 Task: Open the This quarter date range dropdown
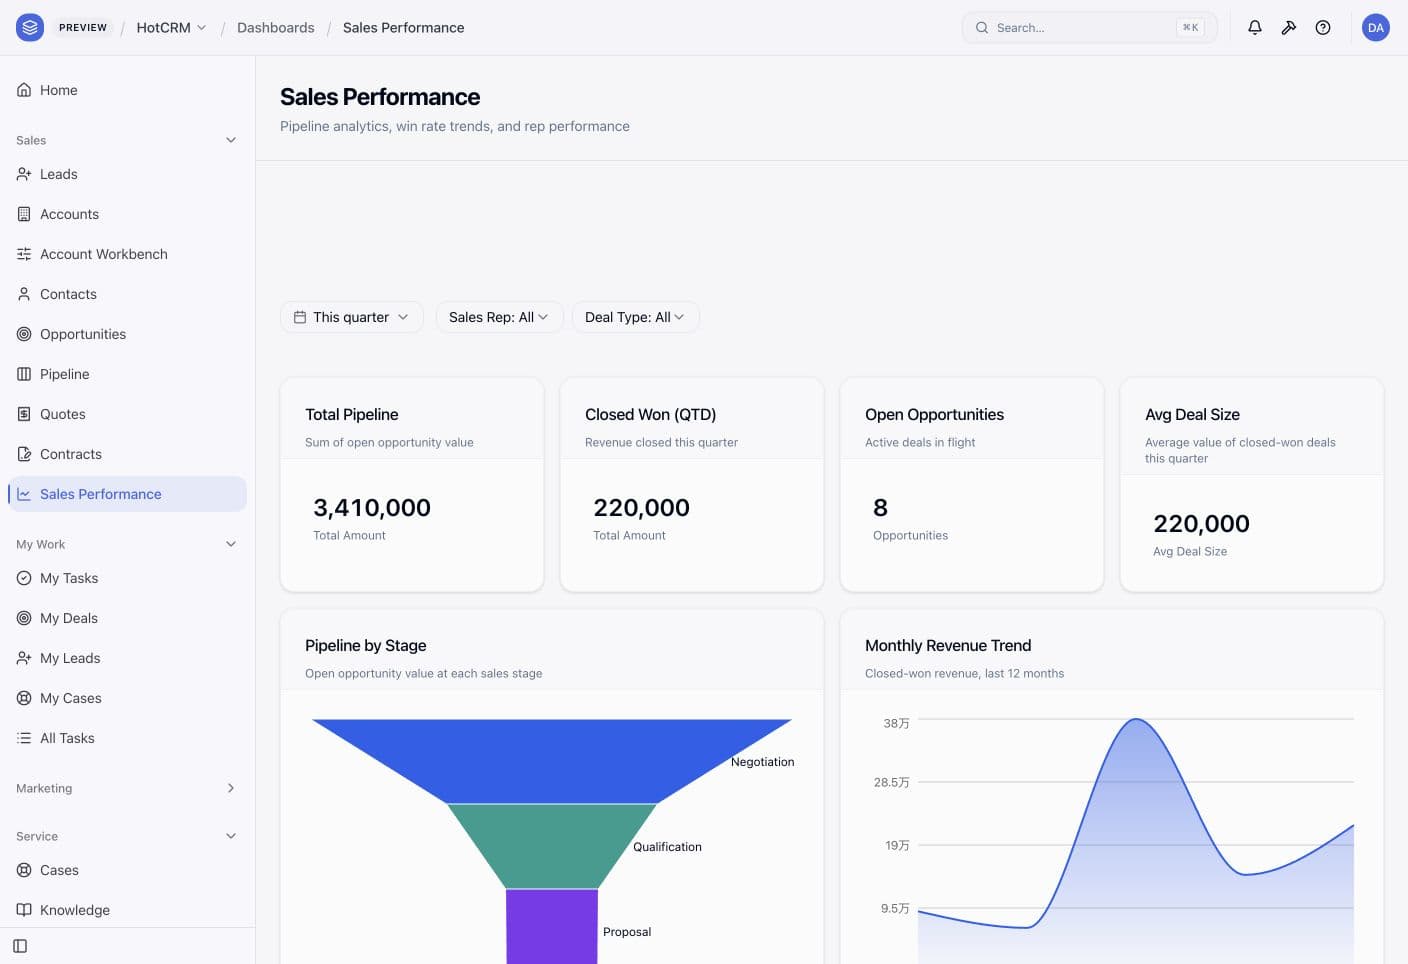(x=352, y=317)
